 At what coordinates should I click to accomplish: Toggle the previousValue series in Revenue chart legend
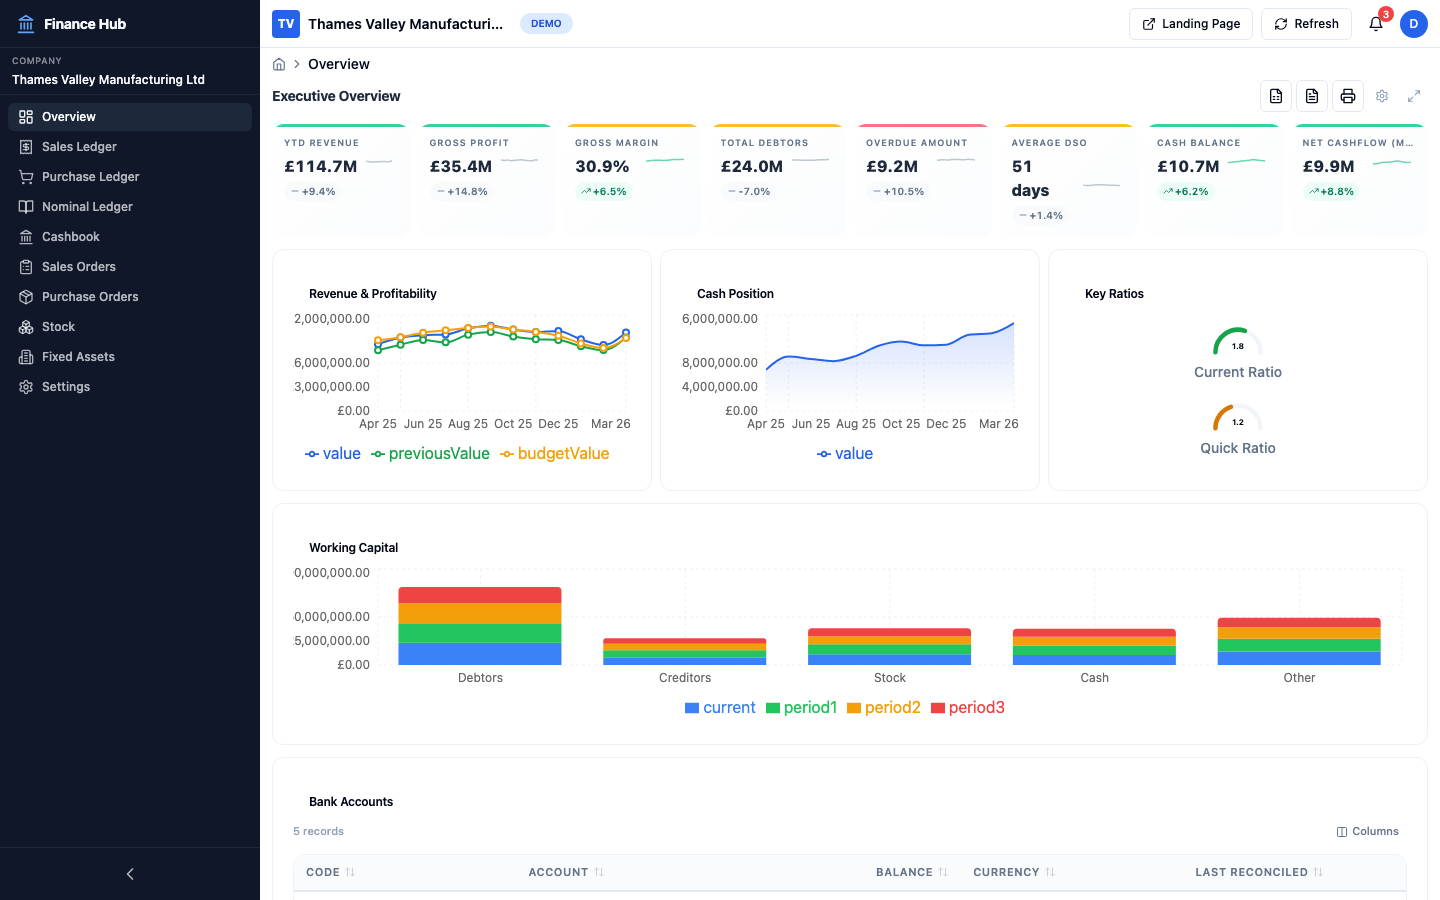coord(430,453)
